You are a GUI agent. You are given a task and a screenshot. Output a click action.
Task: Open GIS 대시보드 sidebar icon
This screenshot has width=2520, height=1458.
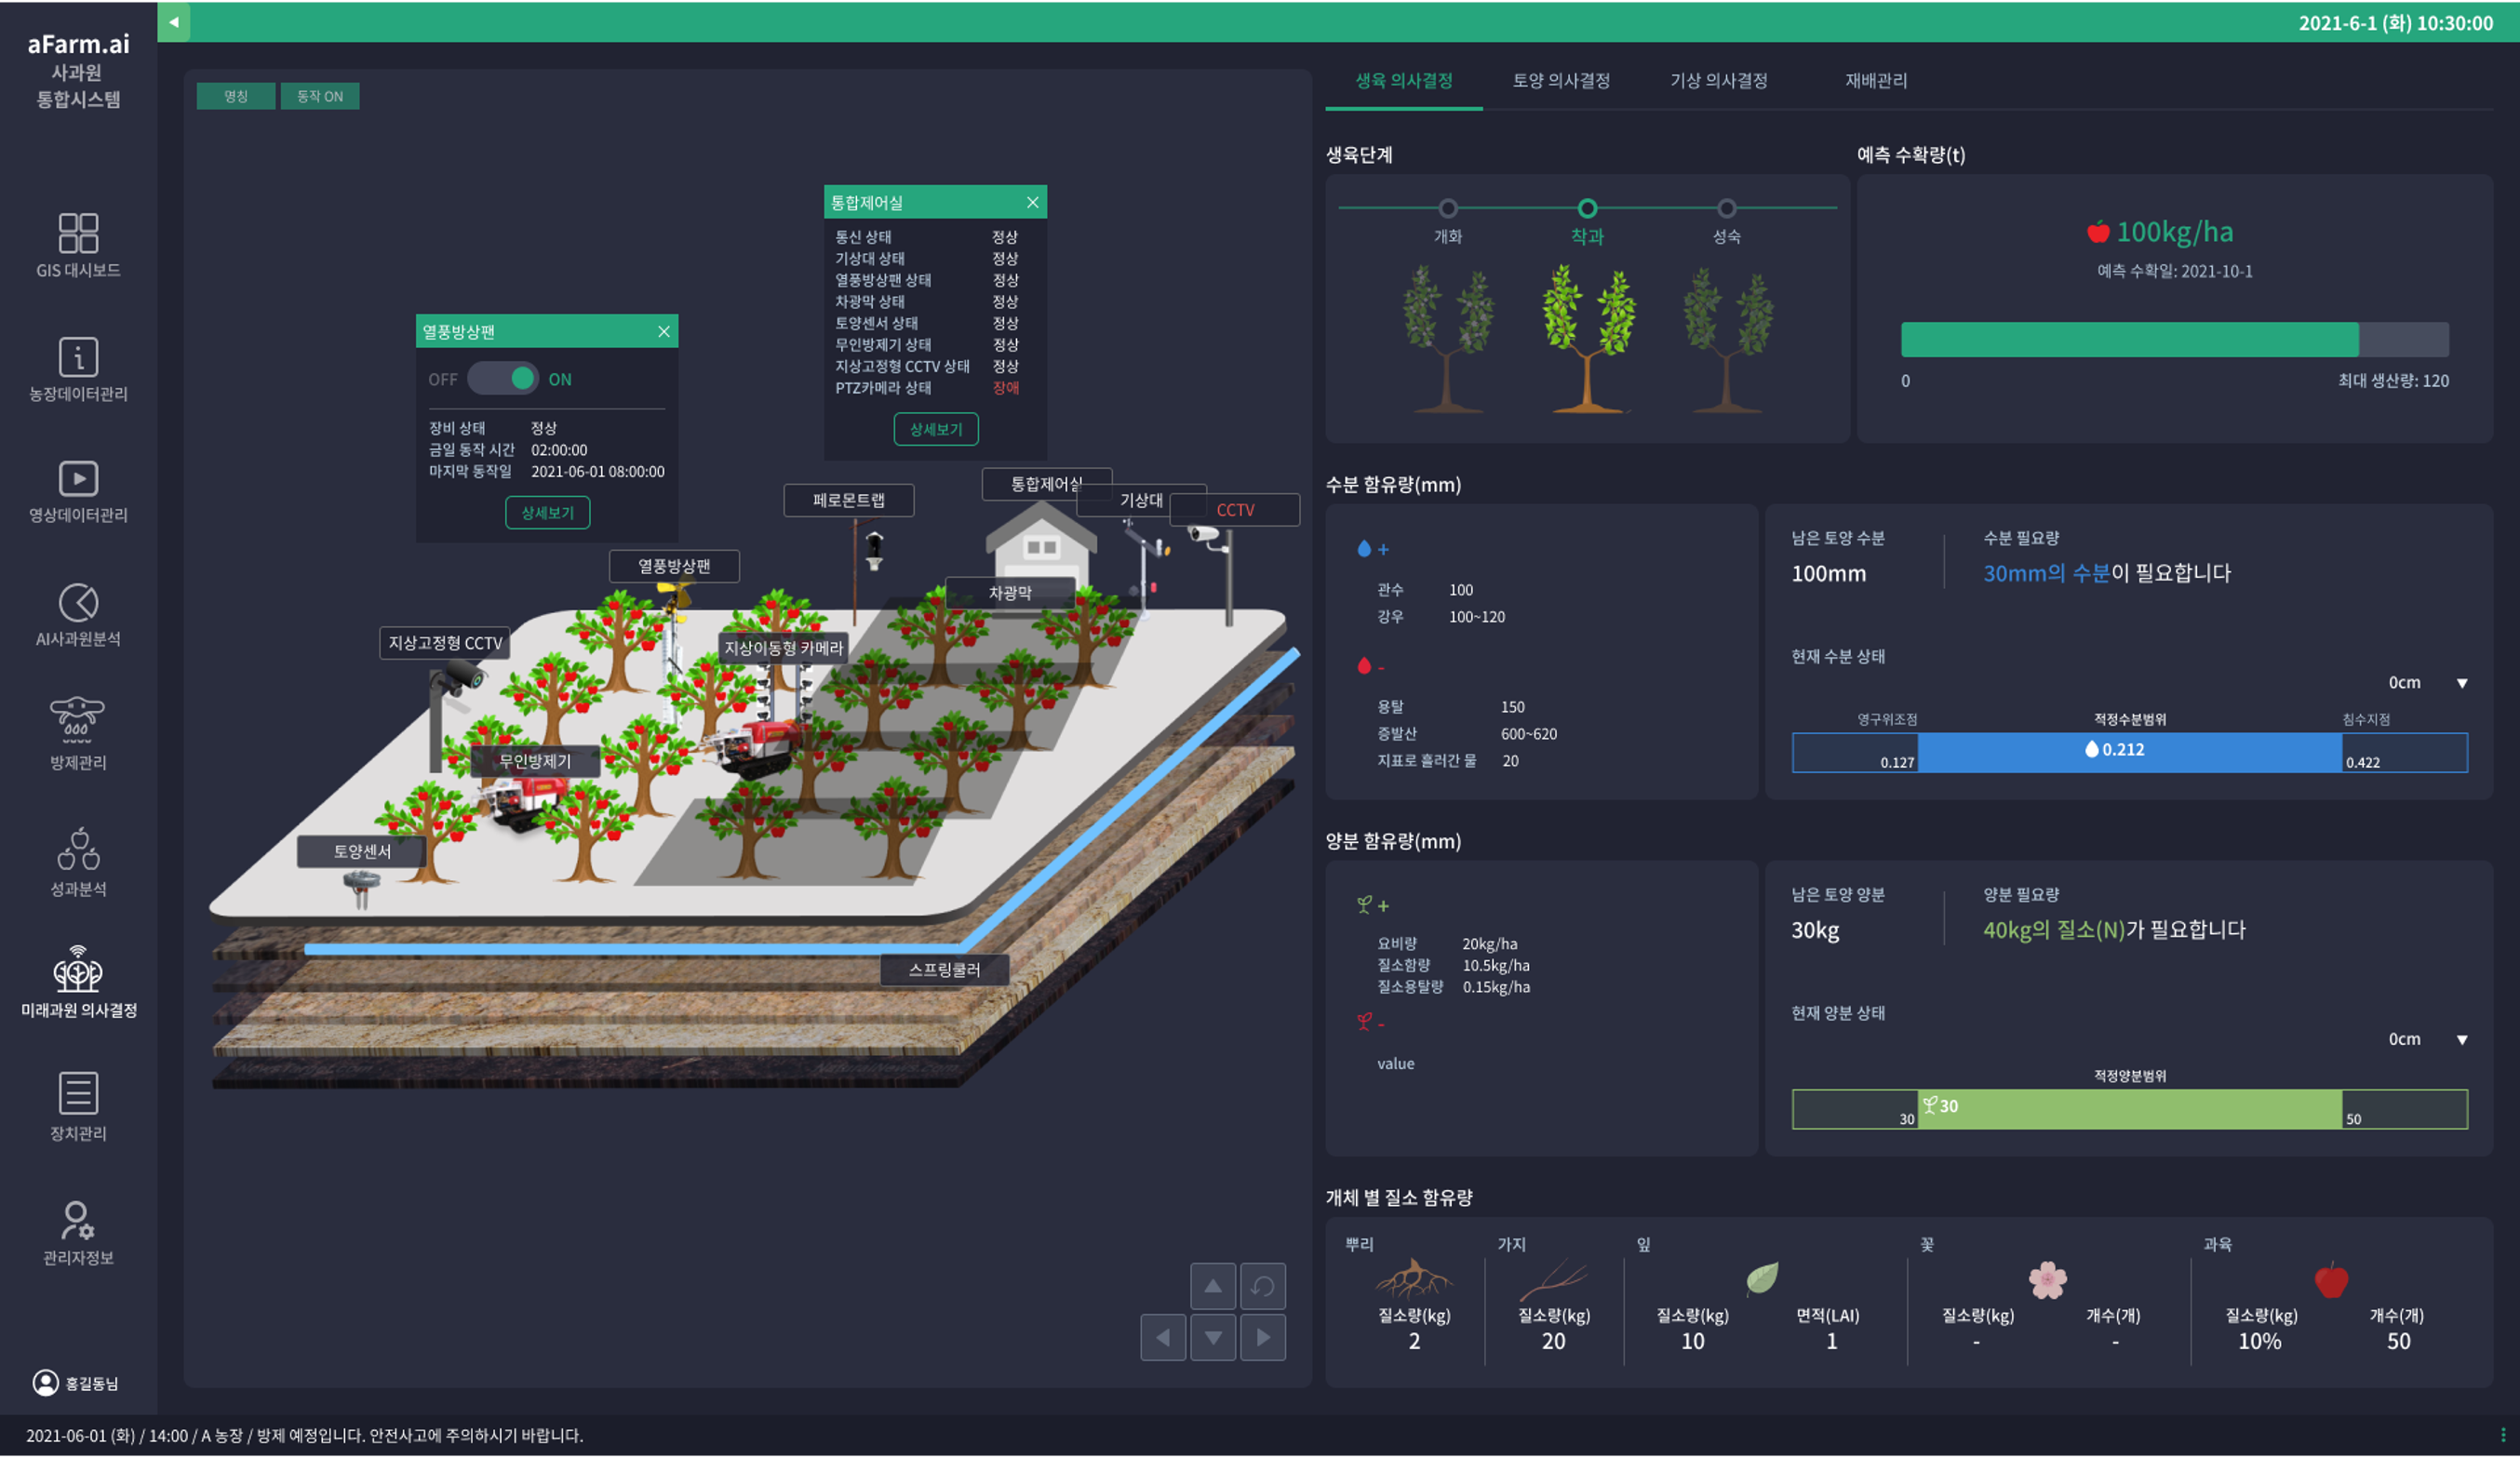[x=78, y=233]
